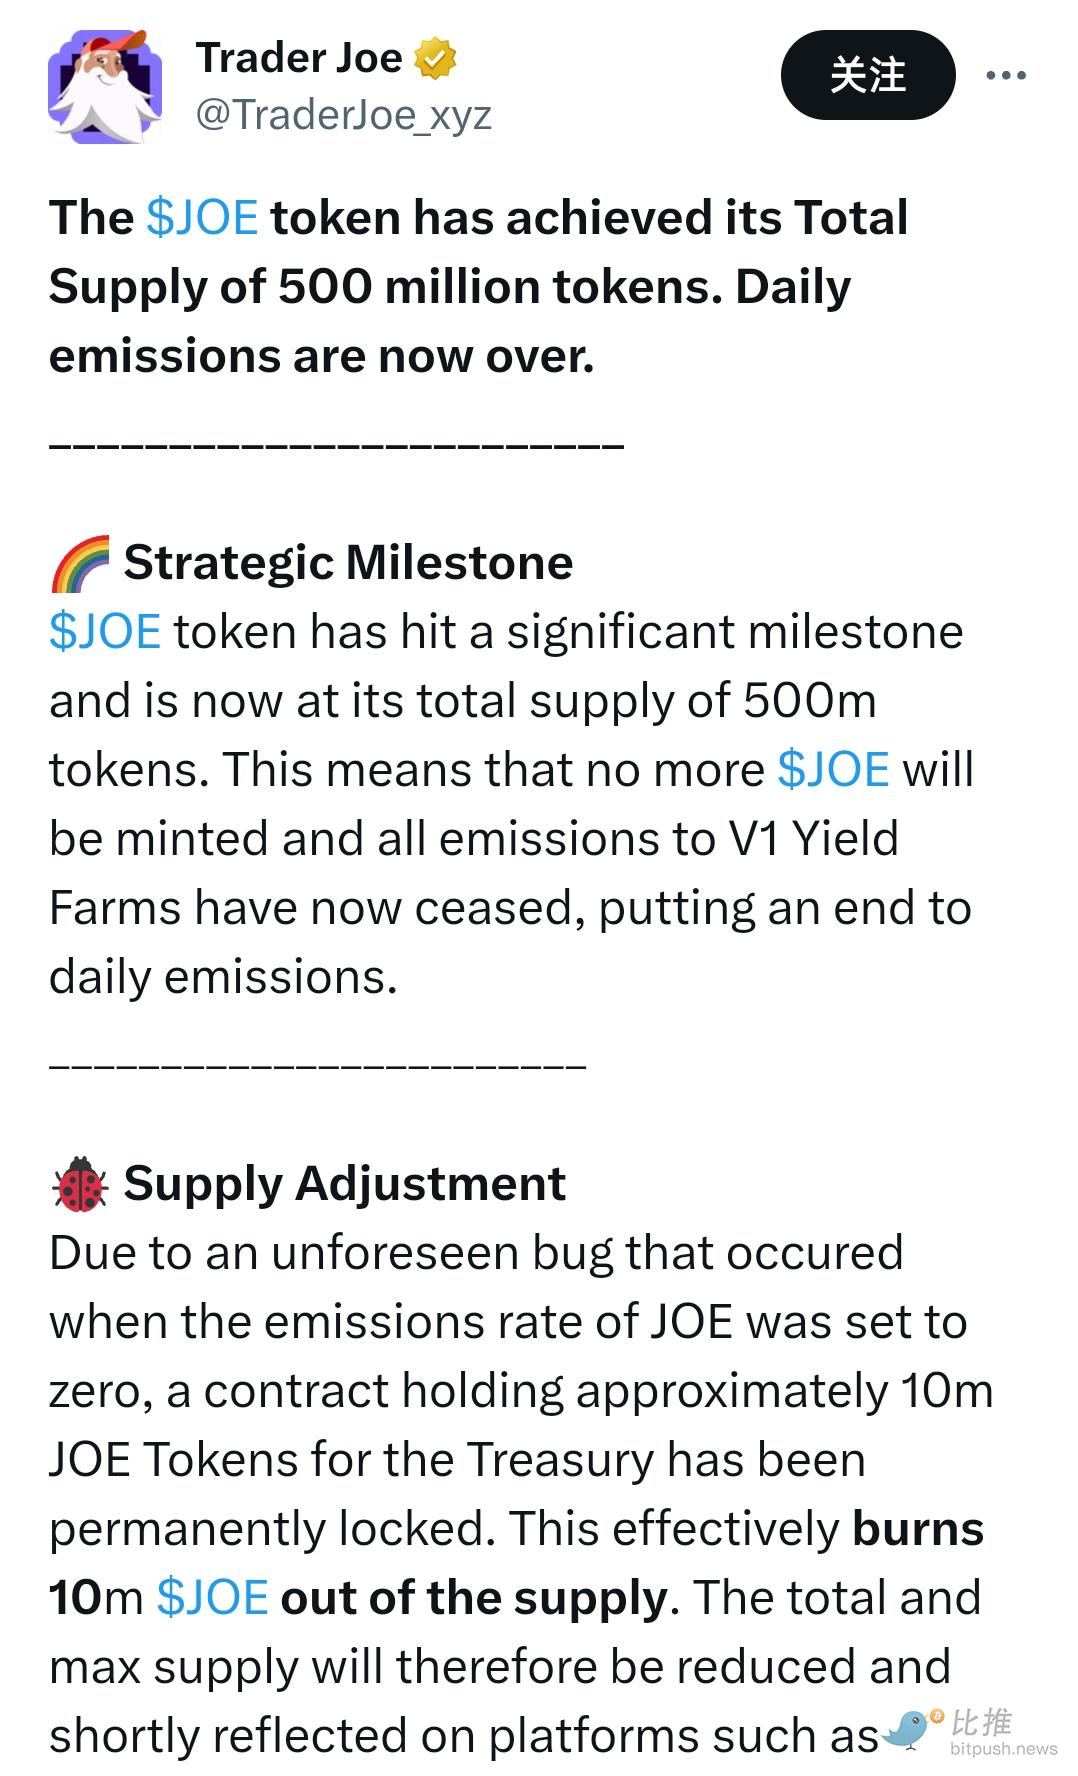Click $JOE cashtag before 'will be minted'
This screenshot has height=1776, width=1078.
(833, 770)
